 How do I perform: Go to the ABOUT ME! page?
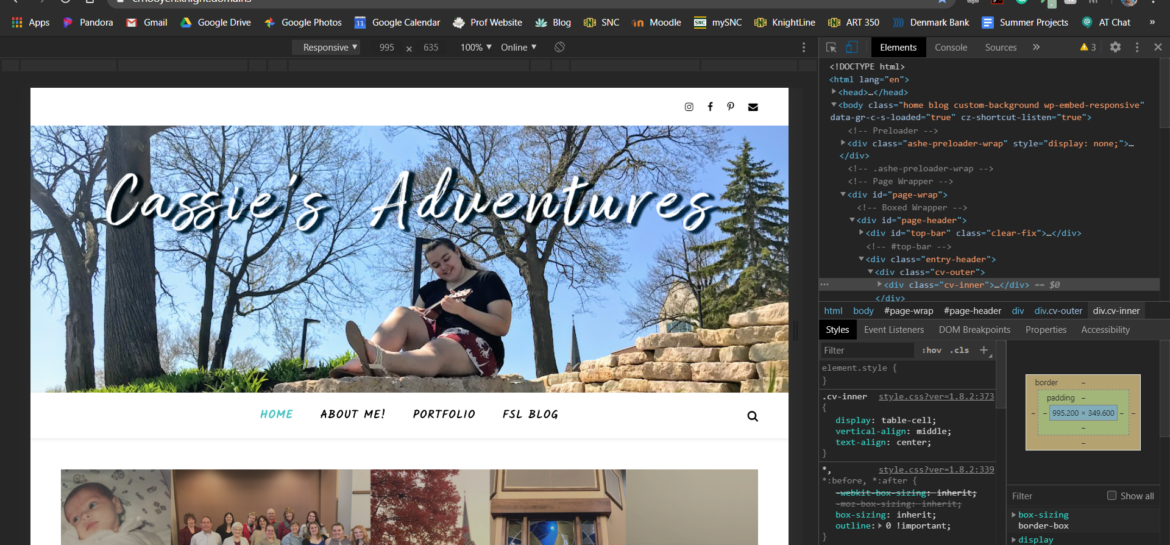pyautogui.click(x=352, y=415)
